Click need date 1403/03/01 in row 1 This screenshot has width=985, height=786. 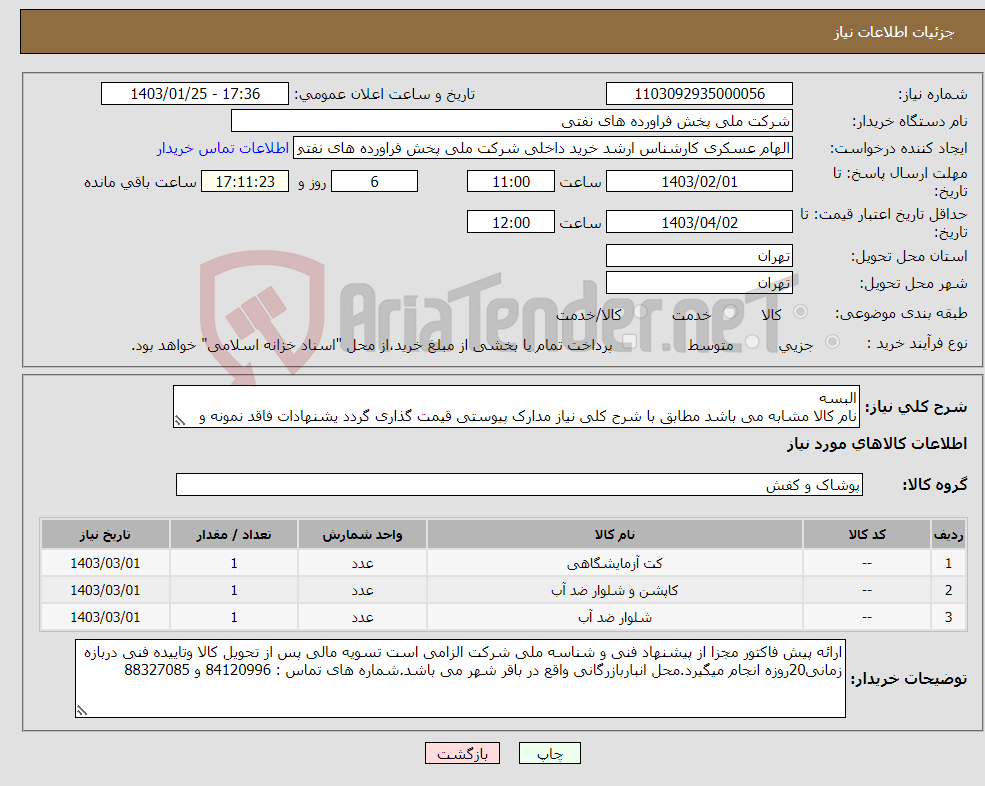105,564
